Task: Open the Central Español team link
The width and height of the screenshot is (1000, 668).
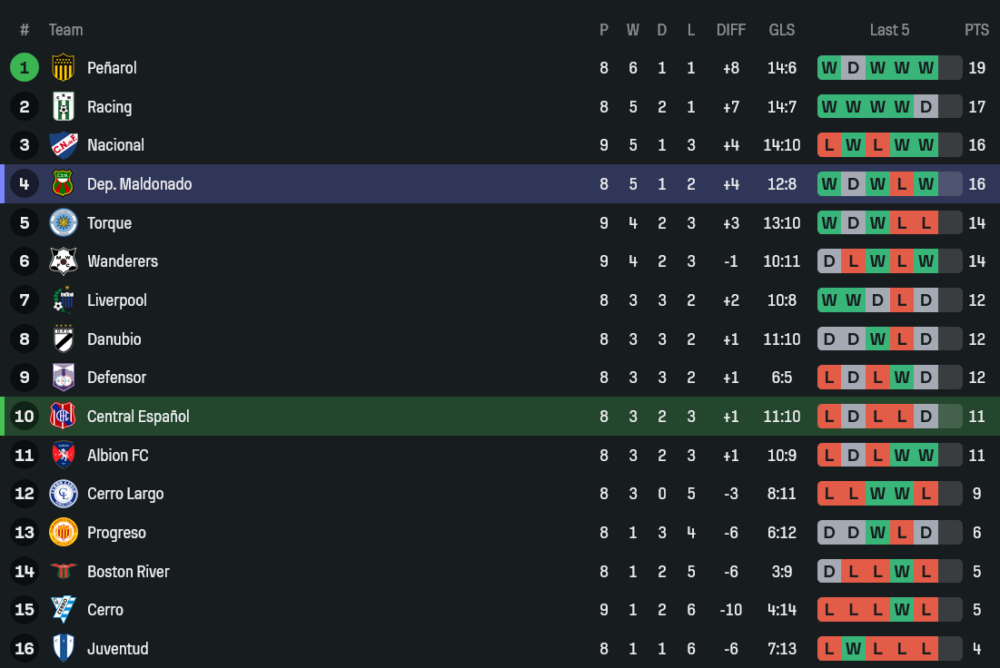Action: click(x=138, y=416)
